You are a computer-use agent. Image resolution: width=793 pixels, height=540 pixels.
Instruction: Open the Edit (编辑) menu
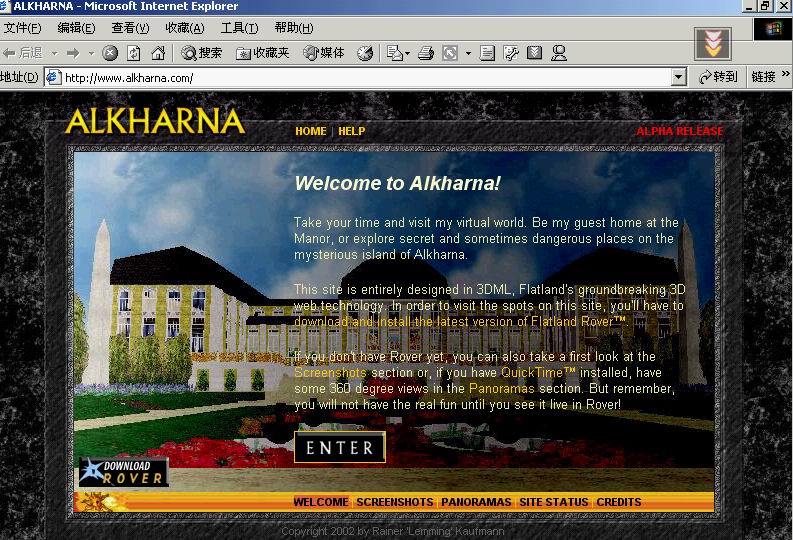(76, 28)
